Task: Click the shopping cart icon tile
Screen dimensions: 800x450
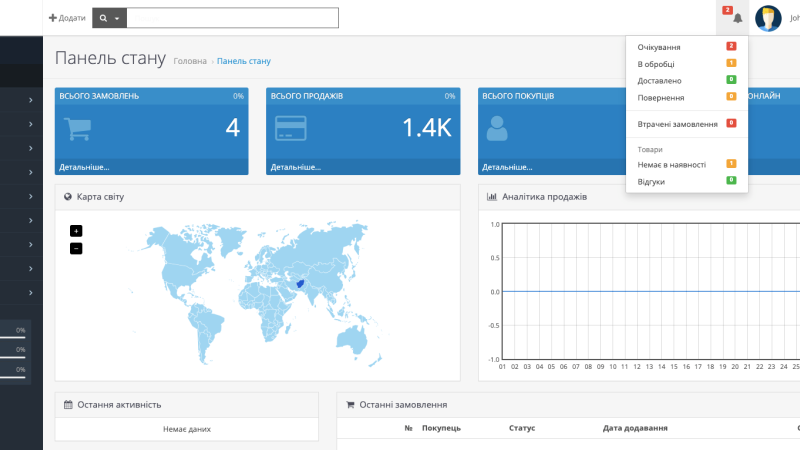Action: pyautogui.click(x=78, y=129)
